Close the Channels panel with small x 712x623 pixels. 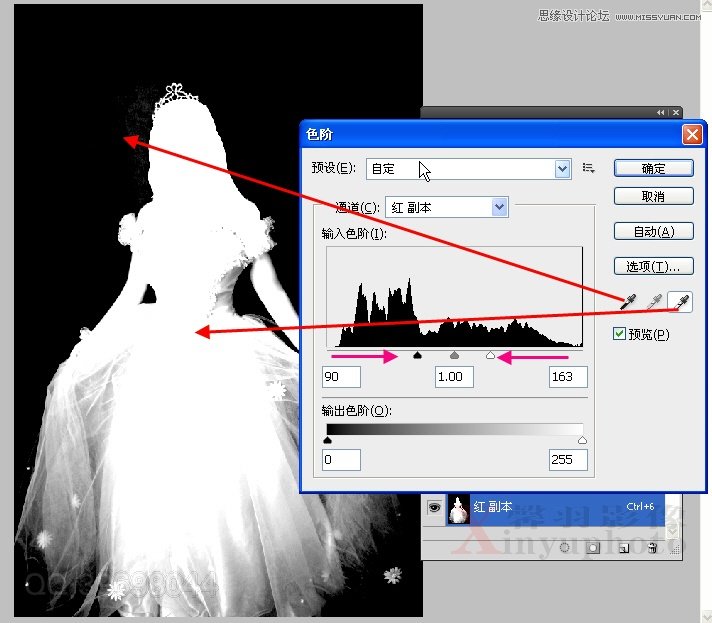pos(676,112)
